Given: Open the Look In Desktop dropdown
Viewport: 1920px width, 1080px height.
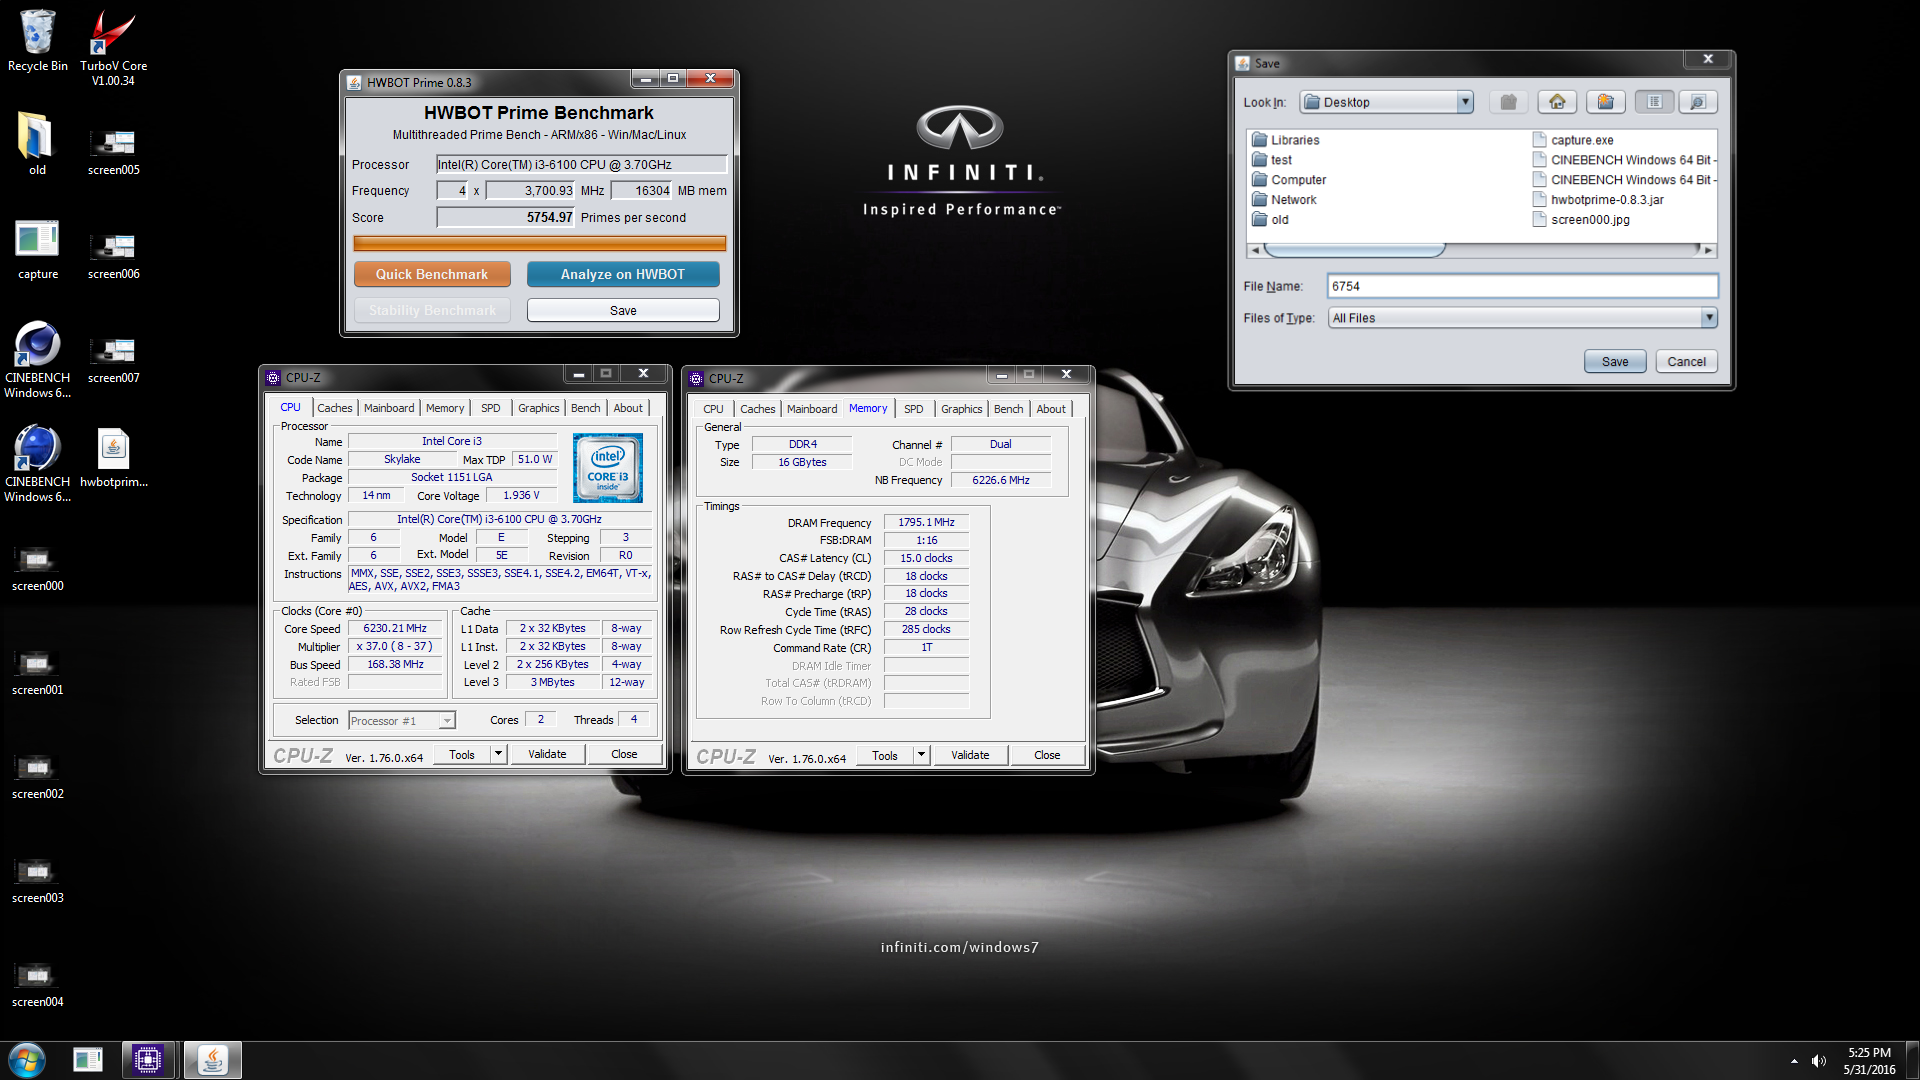Looking at the screenshot, I should coord(1464,102).
